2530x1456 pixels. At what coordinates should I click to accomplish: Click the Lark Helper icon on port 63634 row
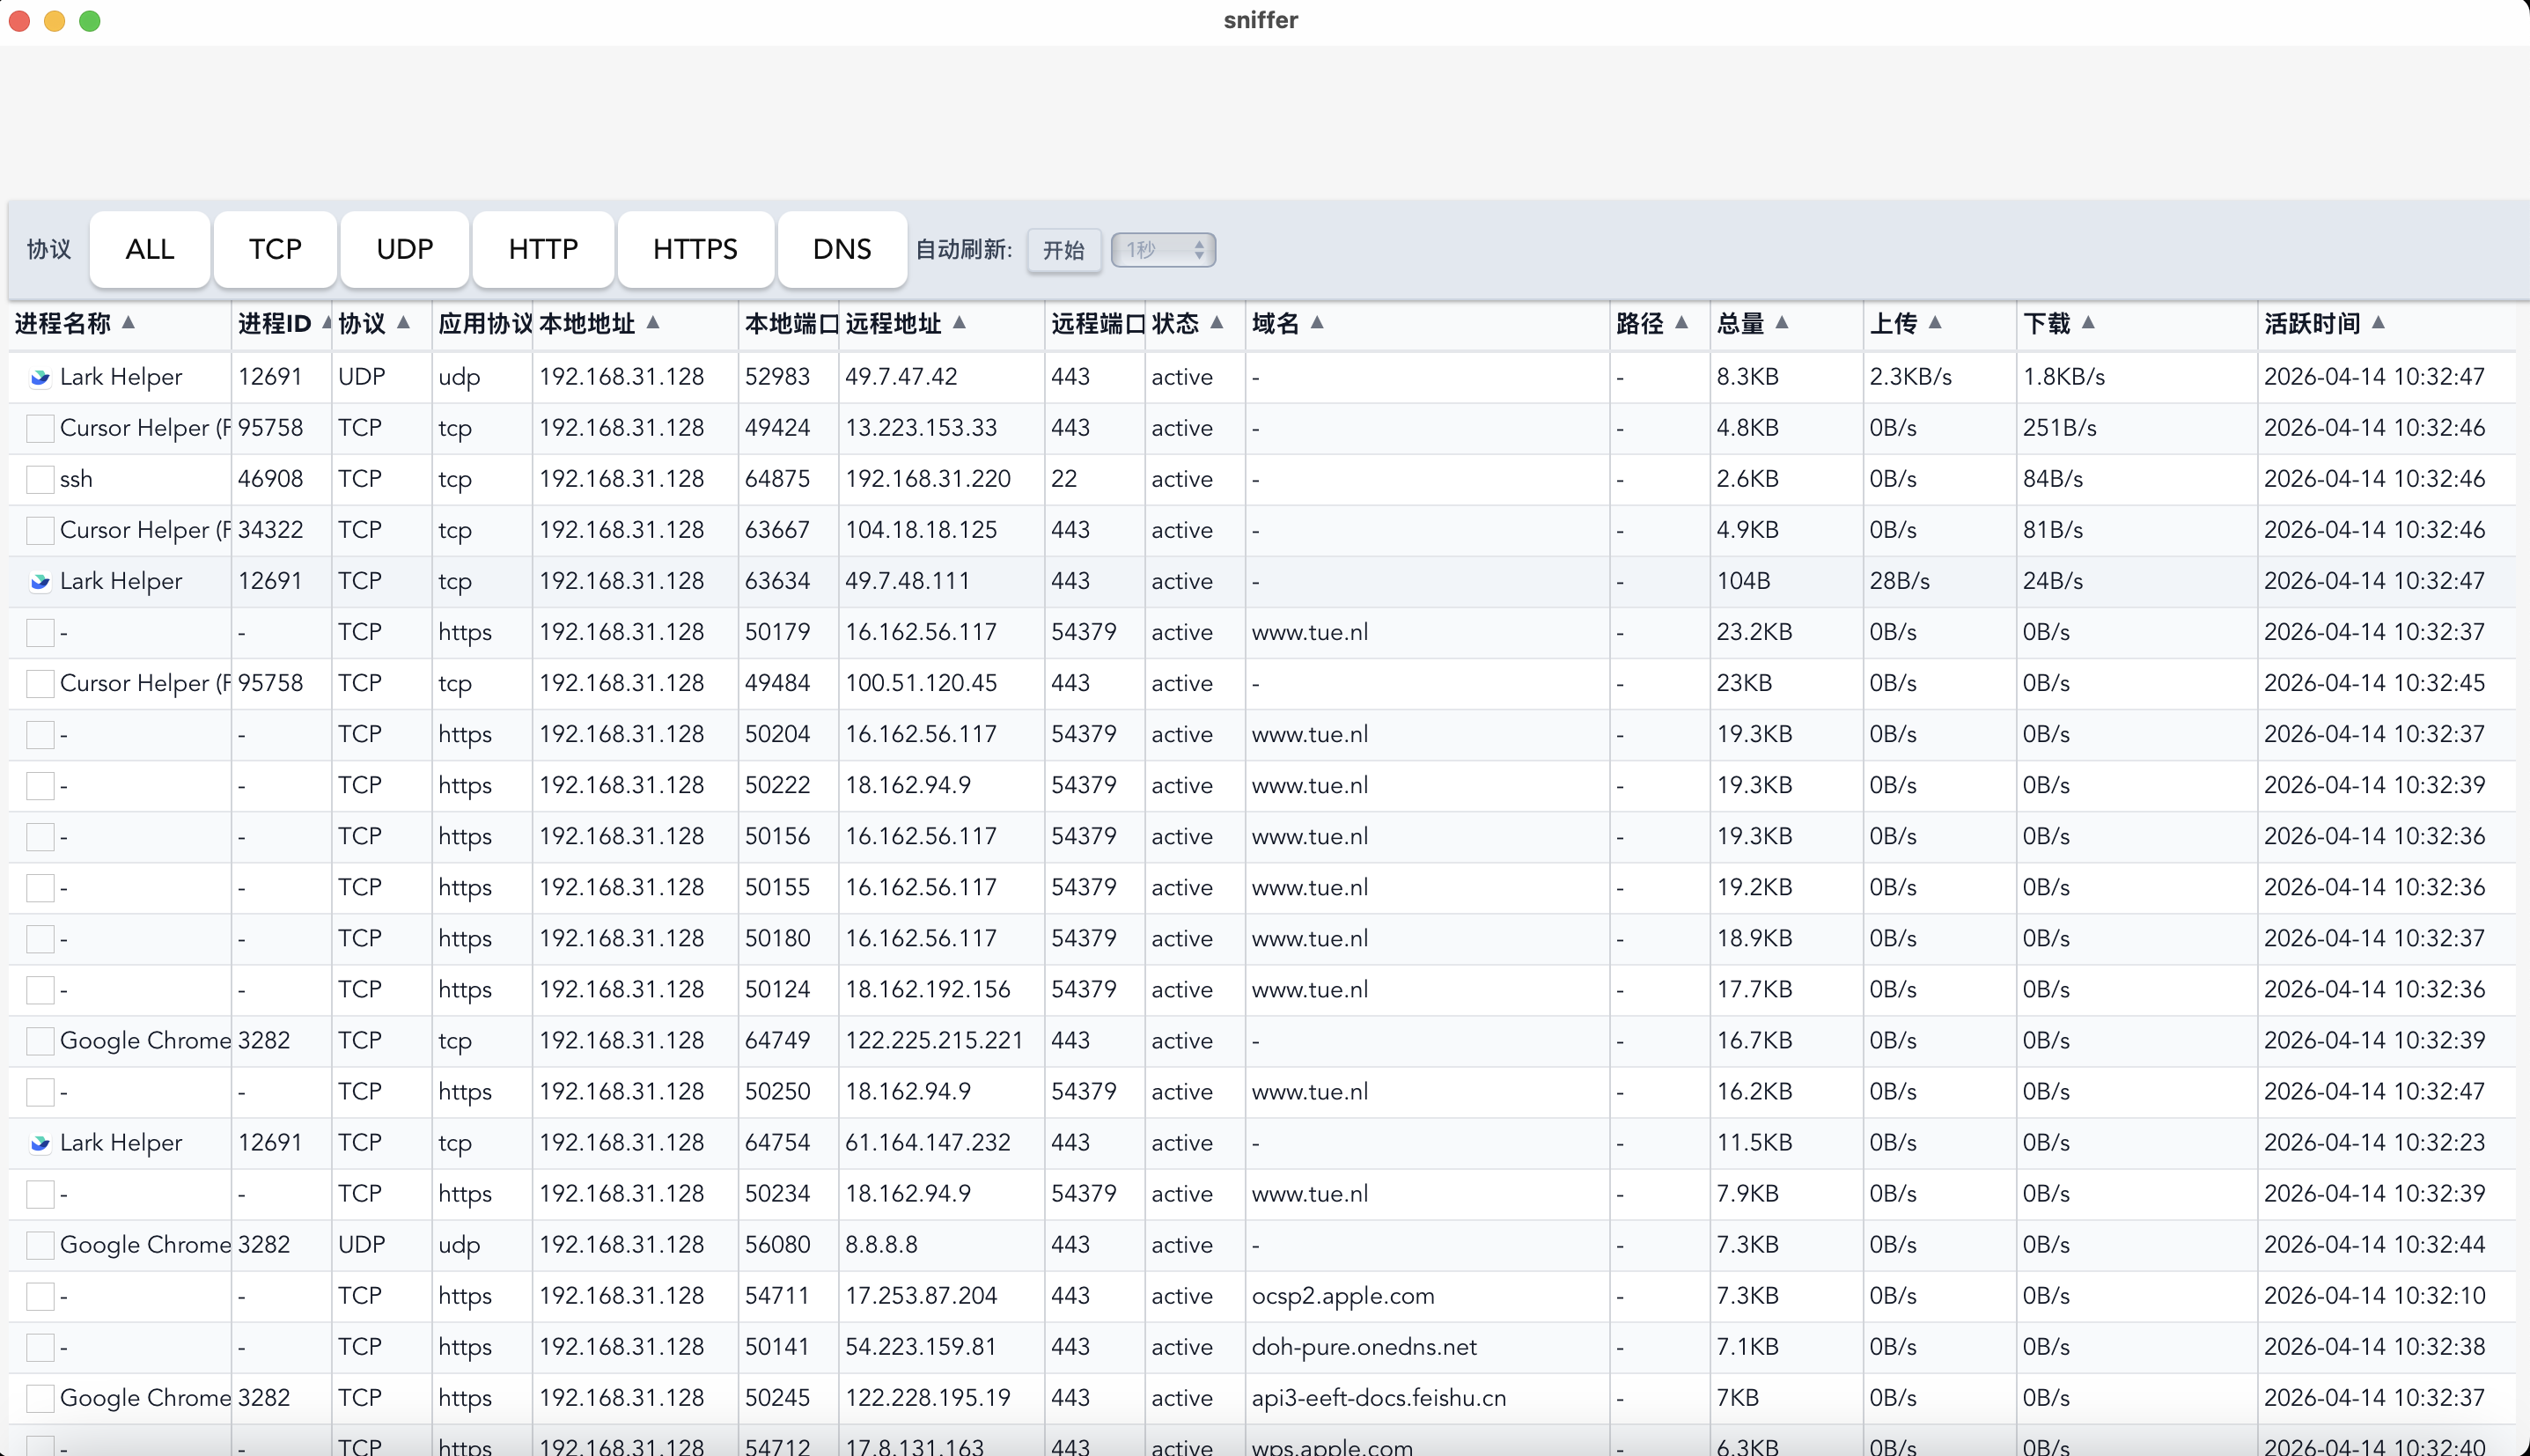point(40,581)
